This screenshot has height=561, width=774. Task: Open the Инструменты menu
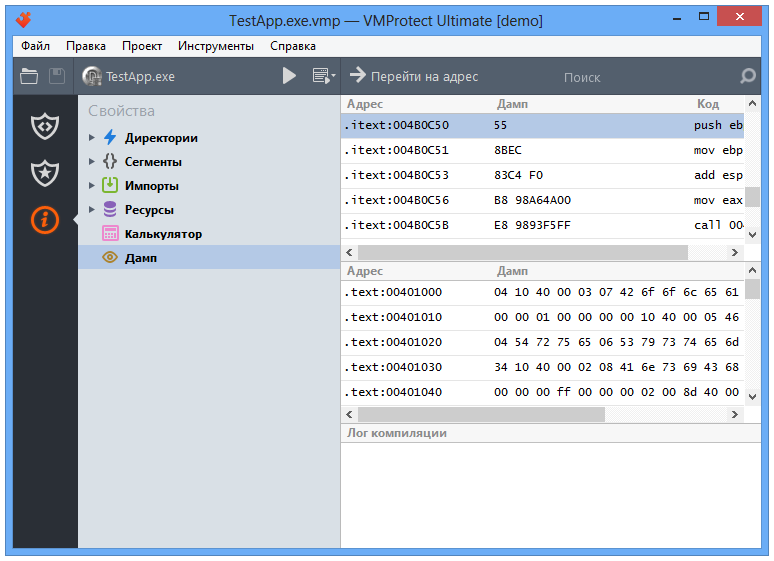pos(216,46)
